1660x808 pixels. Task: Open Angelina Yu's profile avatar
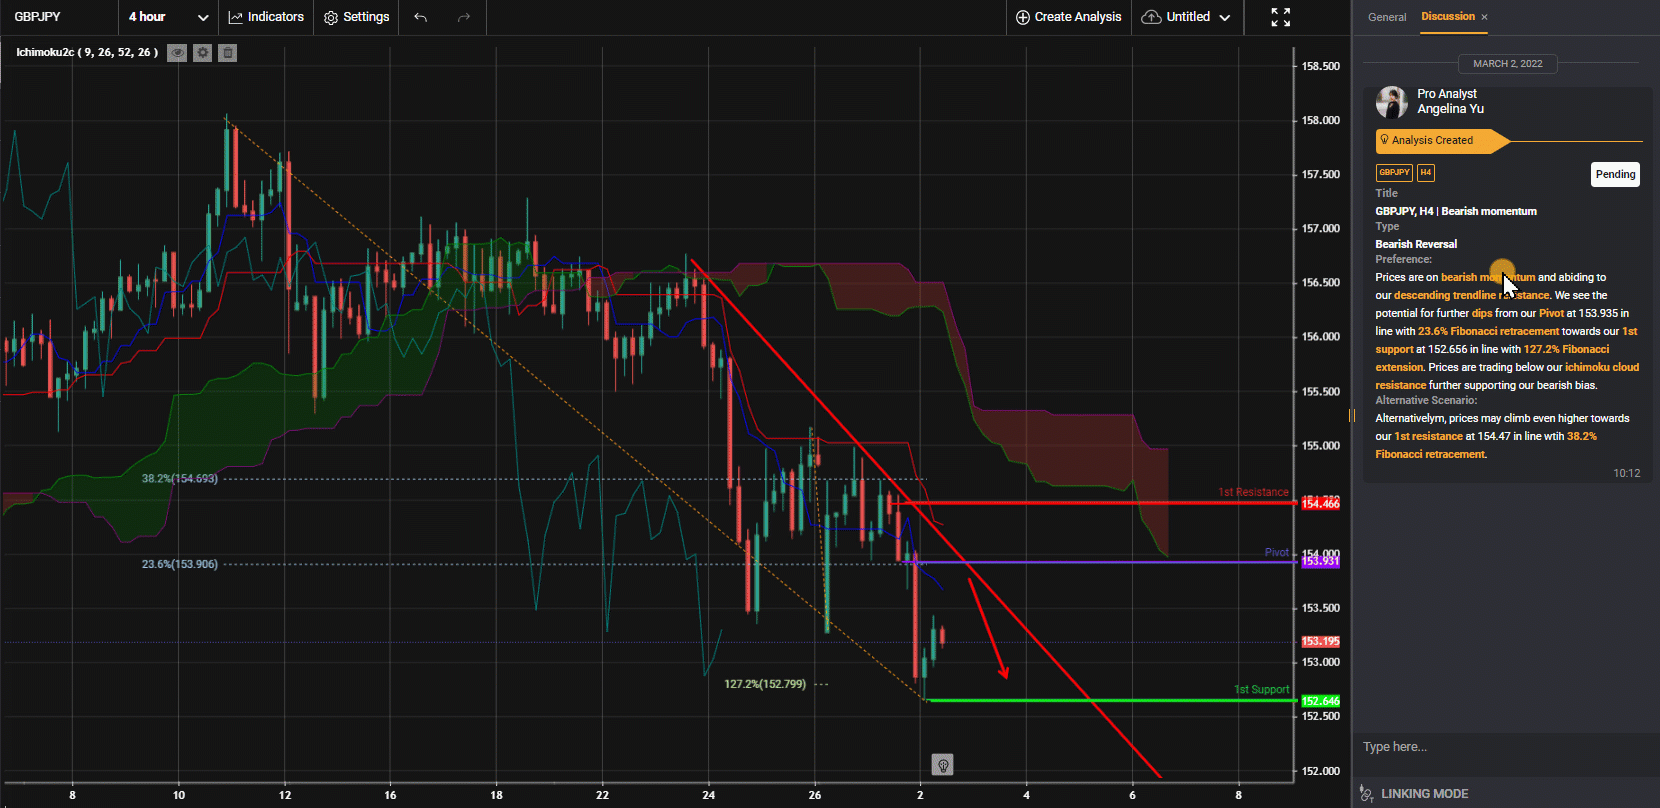click(1391, 102)
